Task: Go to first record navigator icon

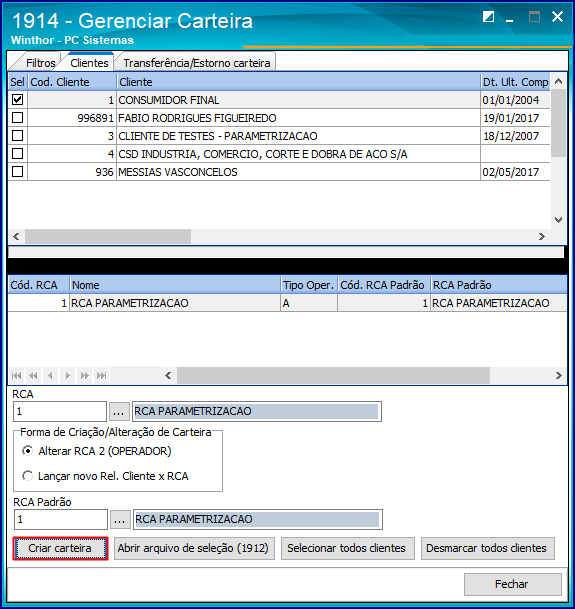Action: coord(16,376)
